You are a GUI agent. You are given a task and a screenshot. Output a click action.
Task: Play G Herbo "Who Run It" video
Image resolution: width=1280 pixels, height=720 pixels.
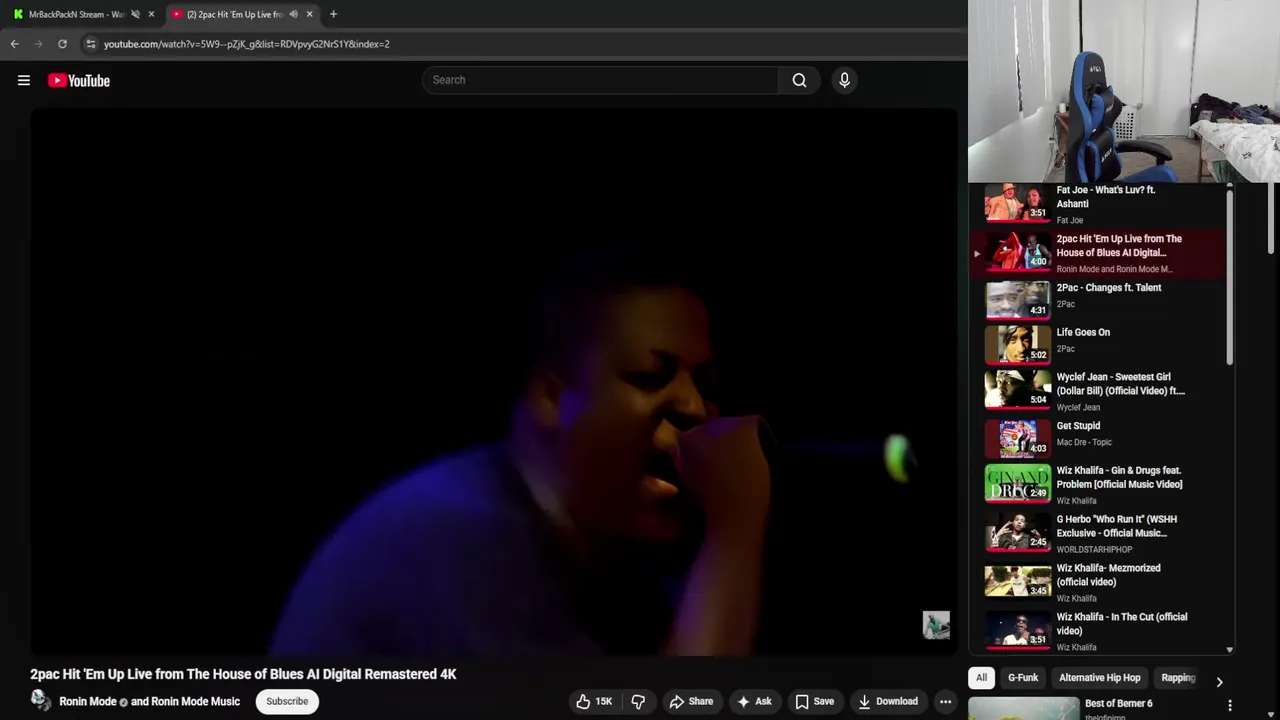point(1097,533)
